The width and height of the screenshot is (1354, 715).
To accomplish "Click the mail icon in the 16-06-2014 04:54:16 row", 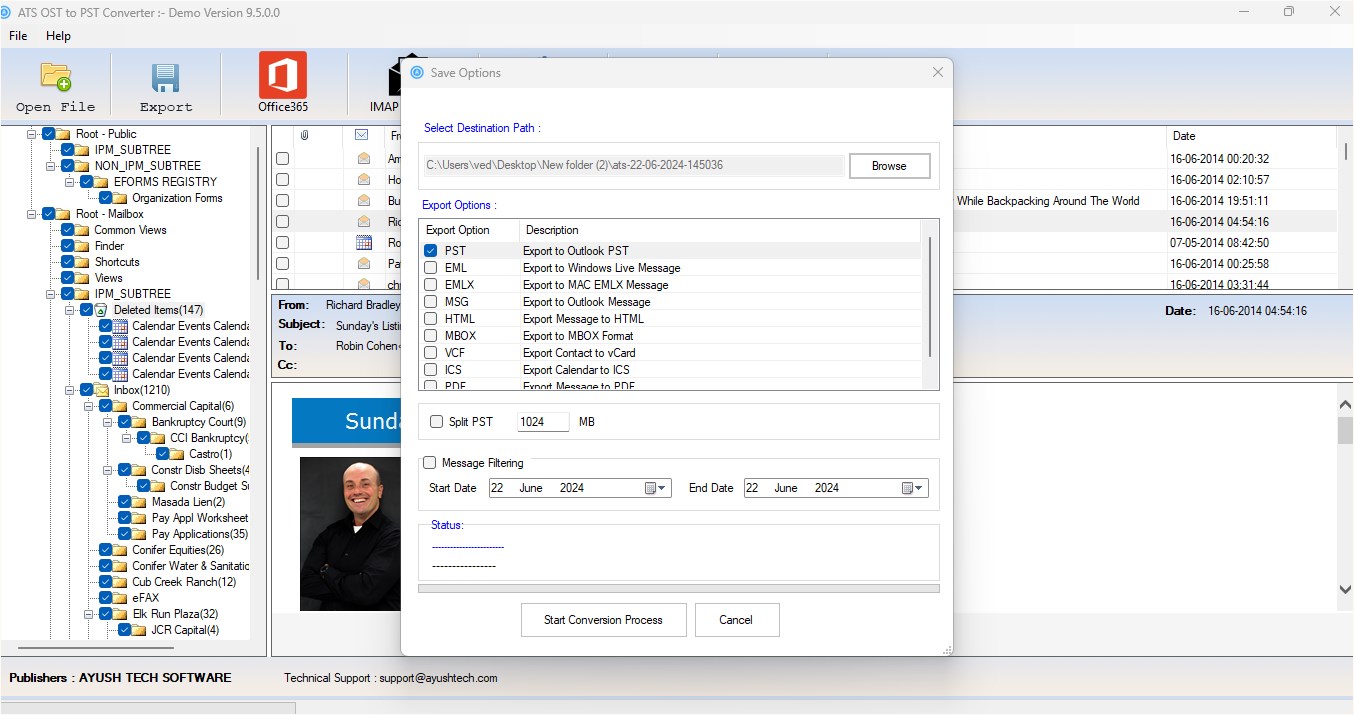I will click(x=364, y=221).
